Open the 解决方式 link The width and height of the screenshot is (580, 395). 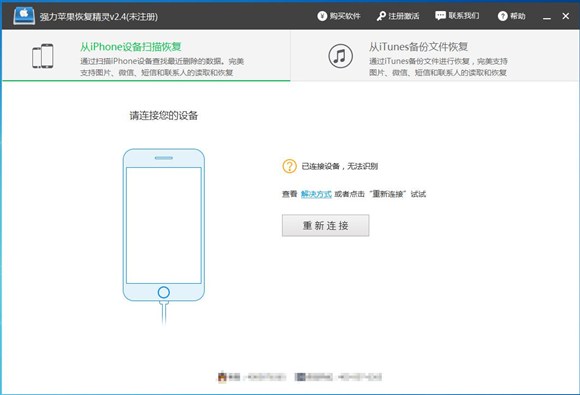(316, 194)
